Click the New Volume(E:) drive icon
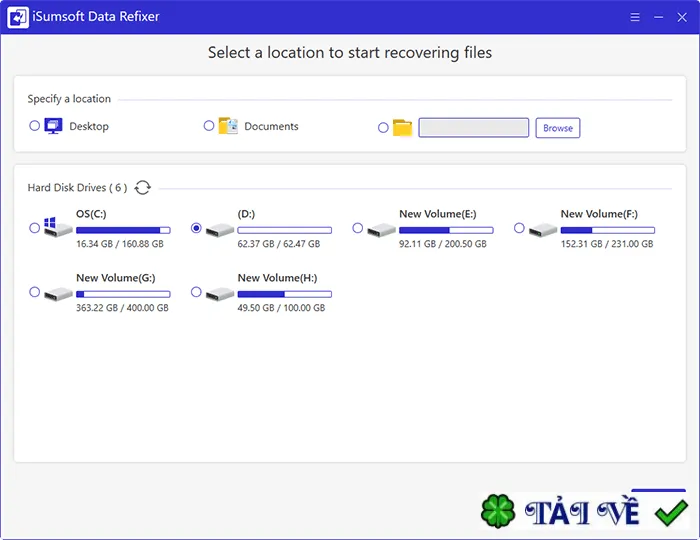This screenshot has height=540, width=700. [x=381, y=230]
